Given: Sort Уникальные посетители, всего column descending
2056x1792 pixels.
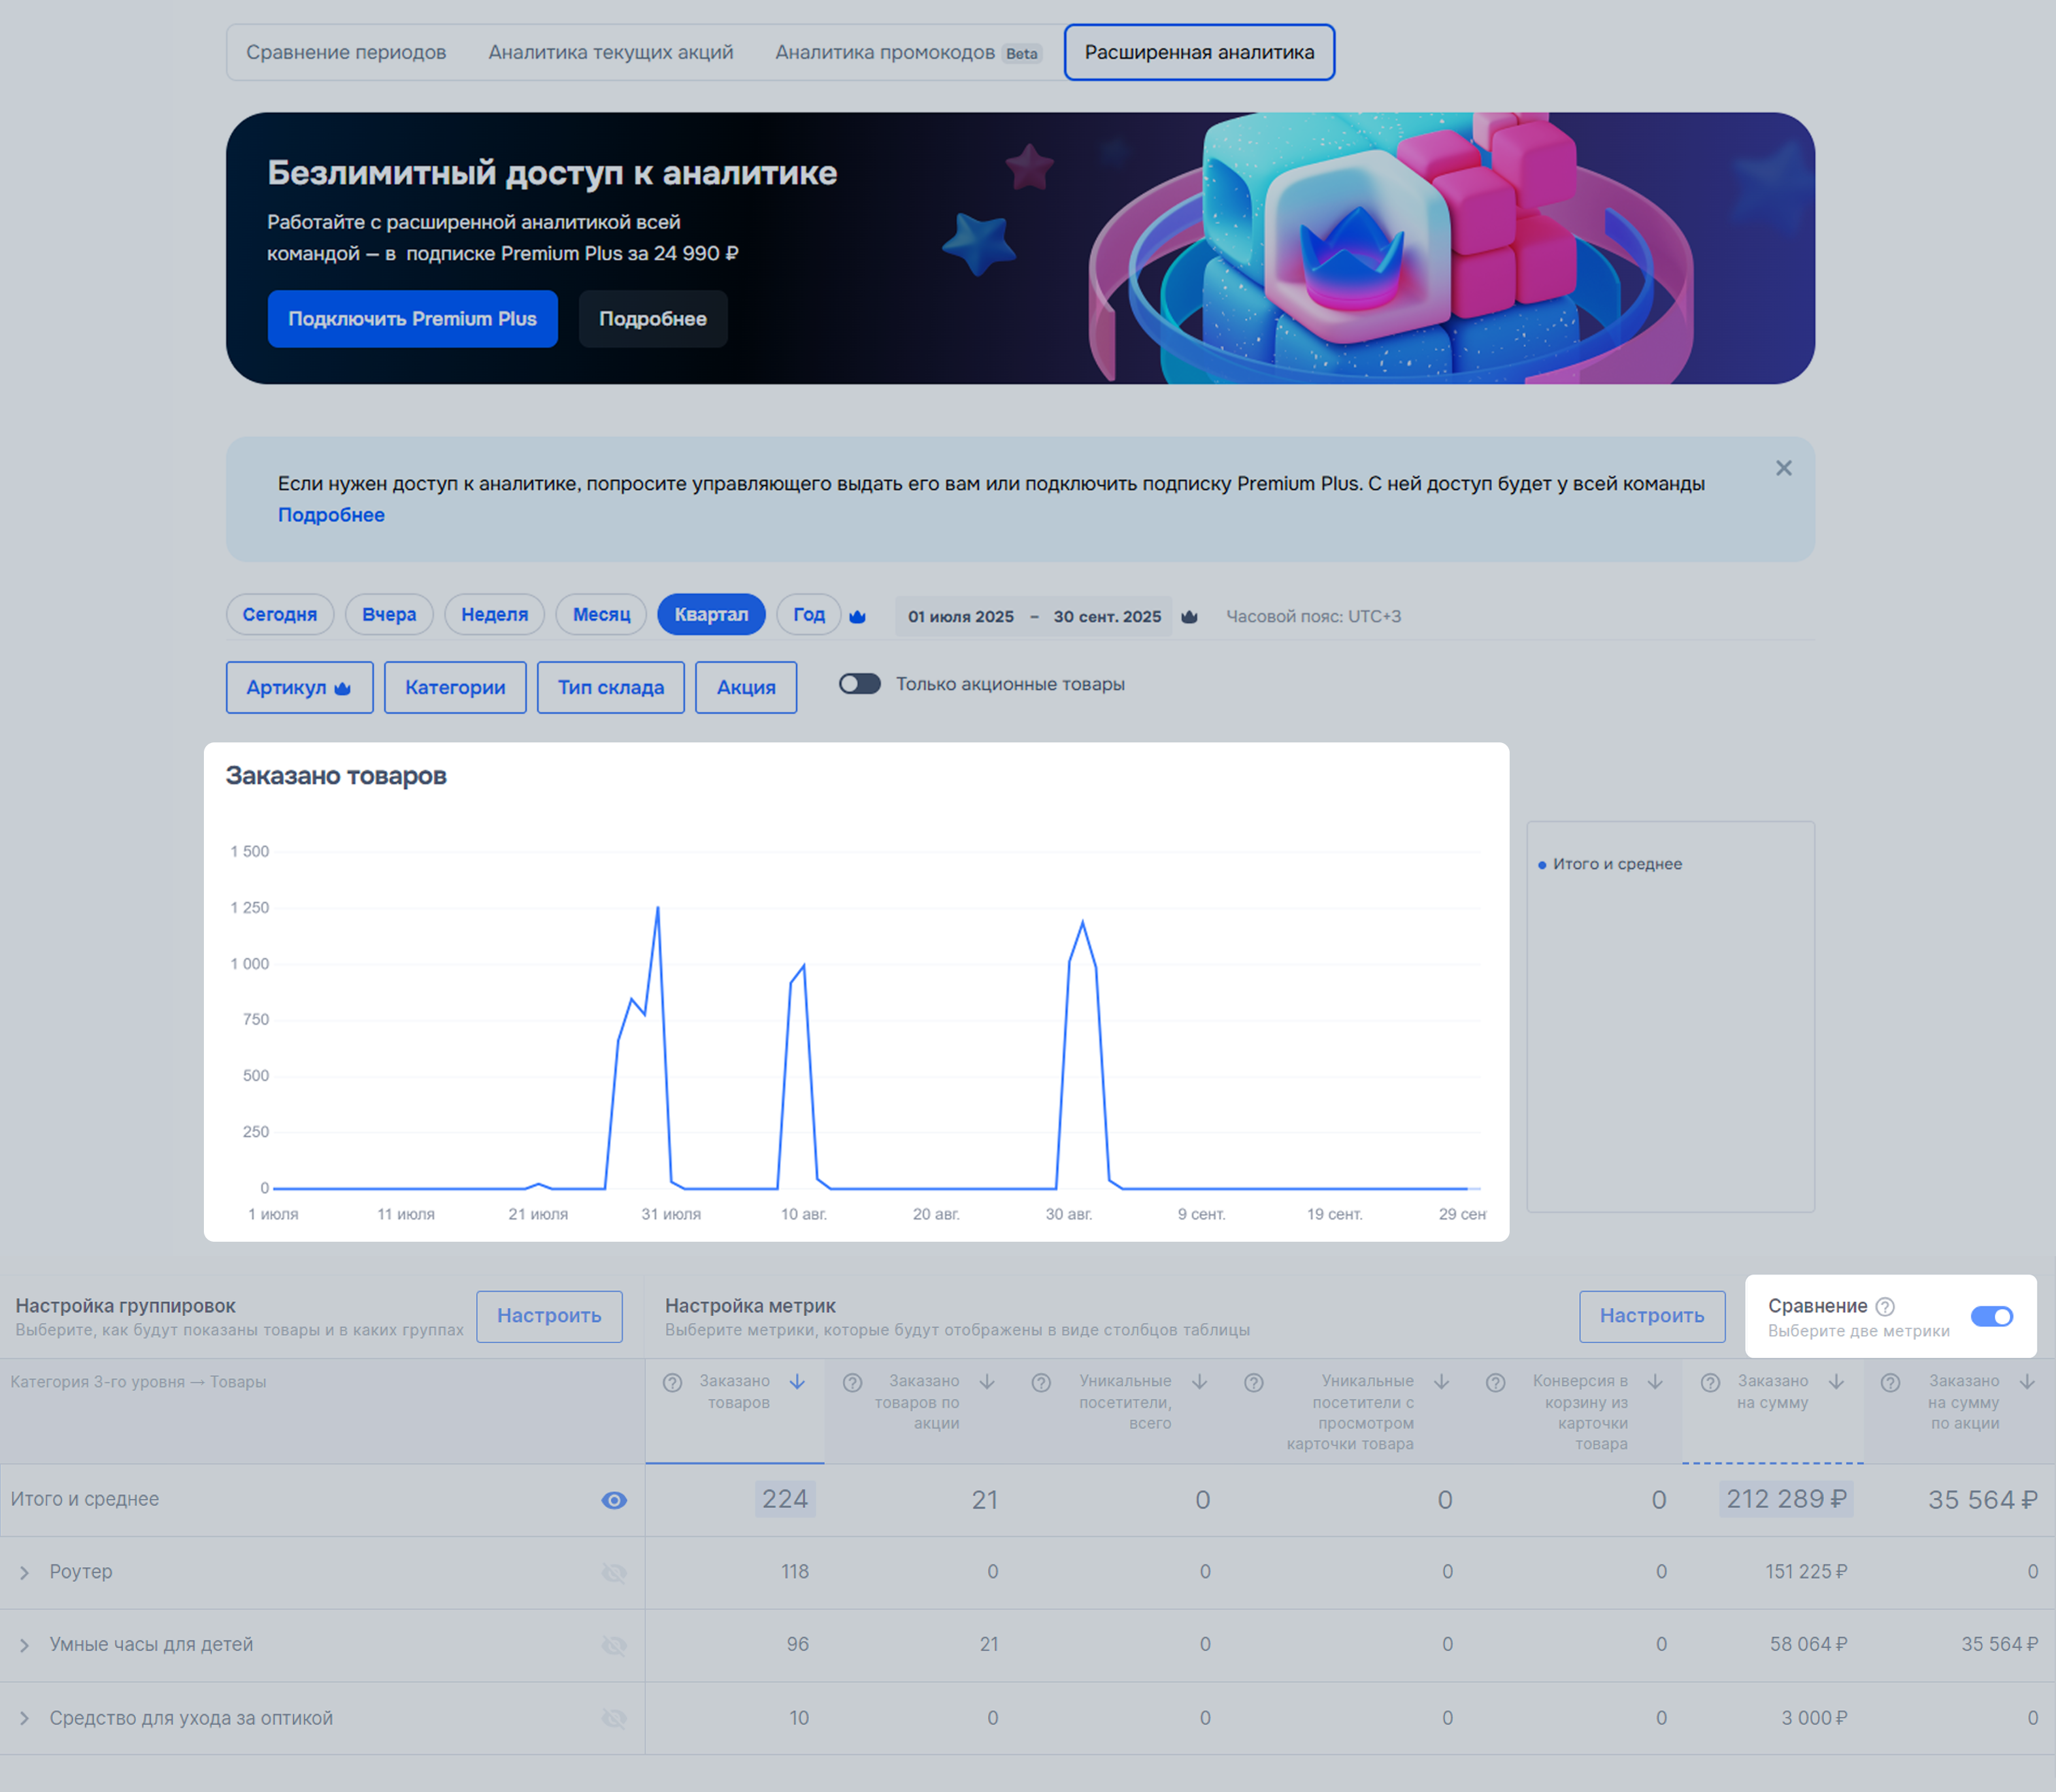Looking at the screenshot, I should coord(1200,1382).
